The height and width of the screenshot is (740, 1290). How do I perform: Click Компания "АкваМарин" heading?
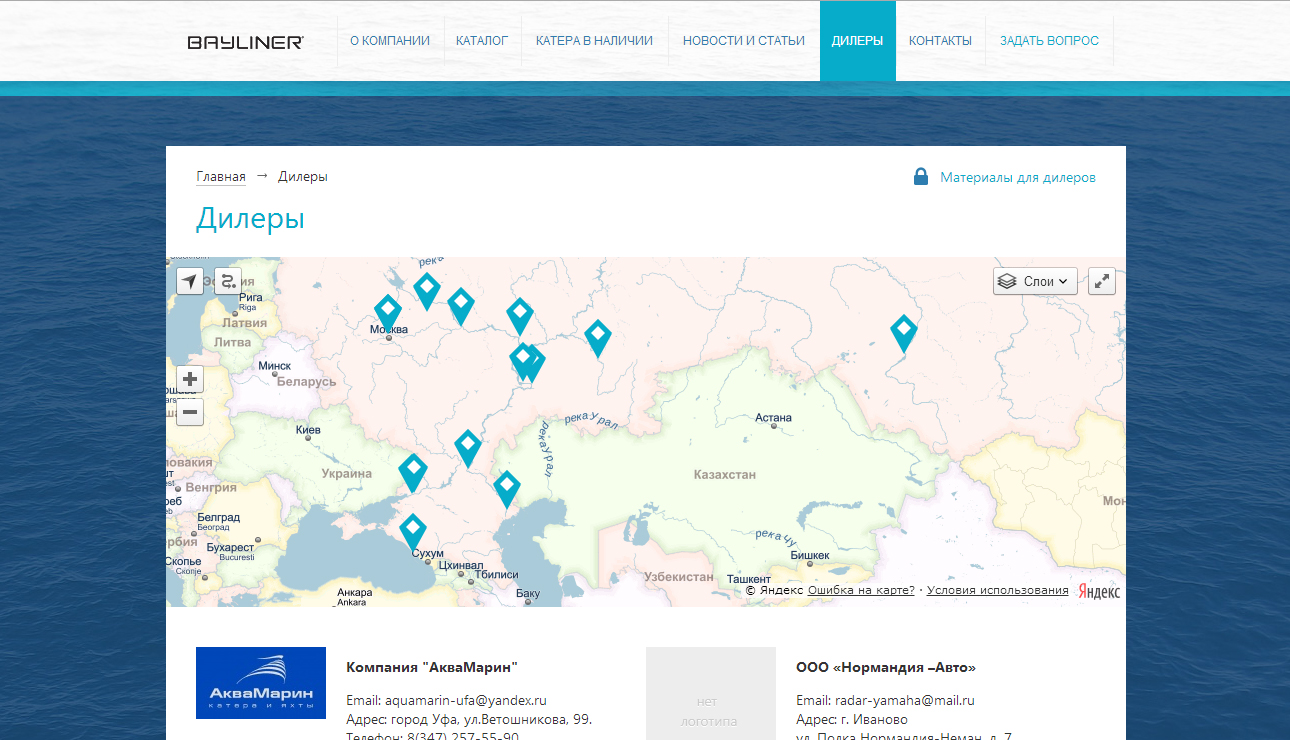click(432, 667)
